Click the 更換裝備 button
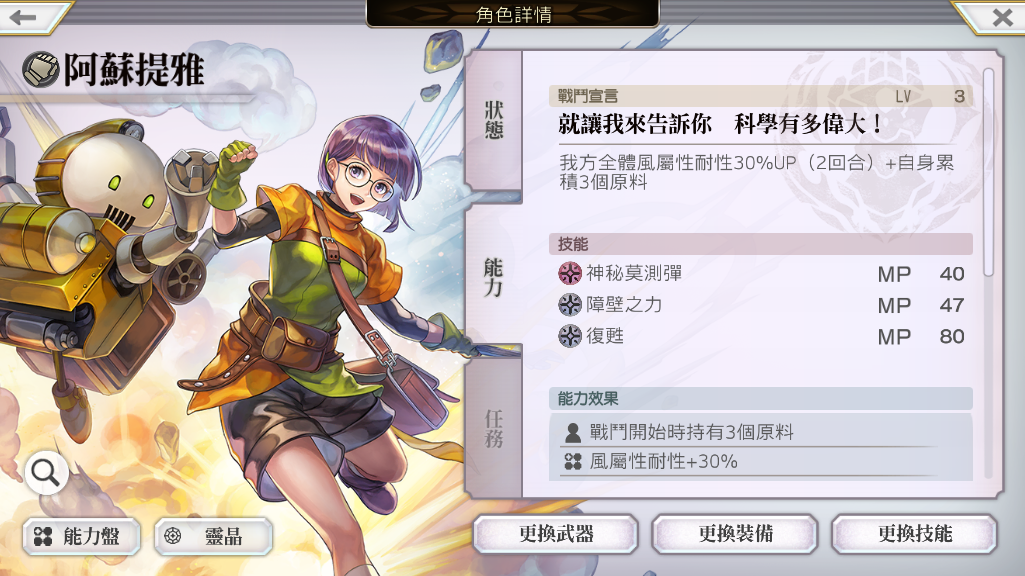Screen dimensions: 1025x576 735,534
